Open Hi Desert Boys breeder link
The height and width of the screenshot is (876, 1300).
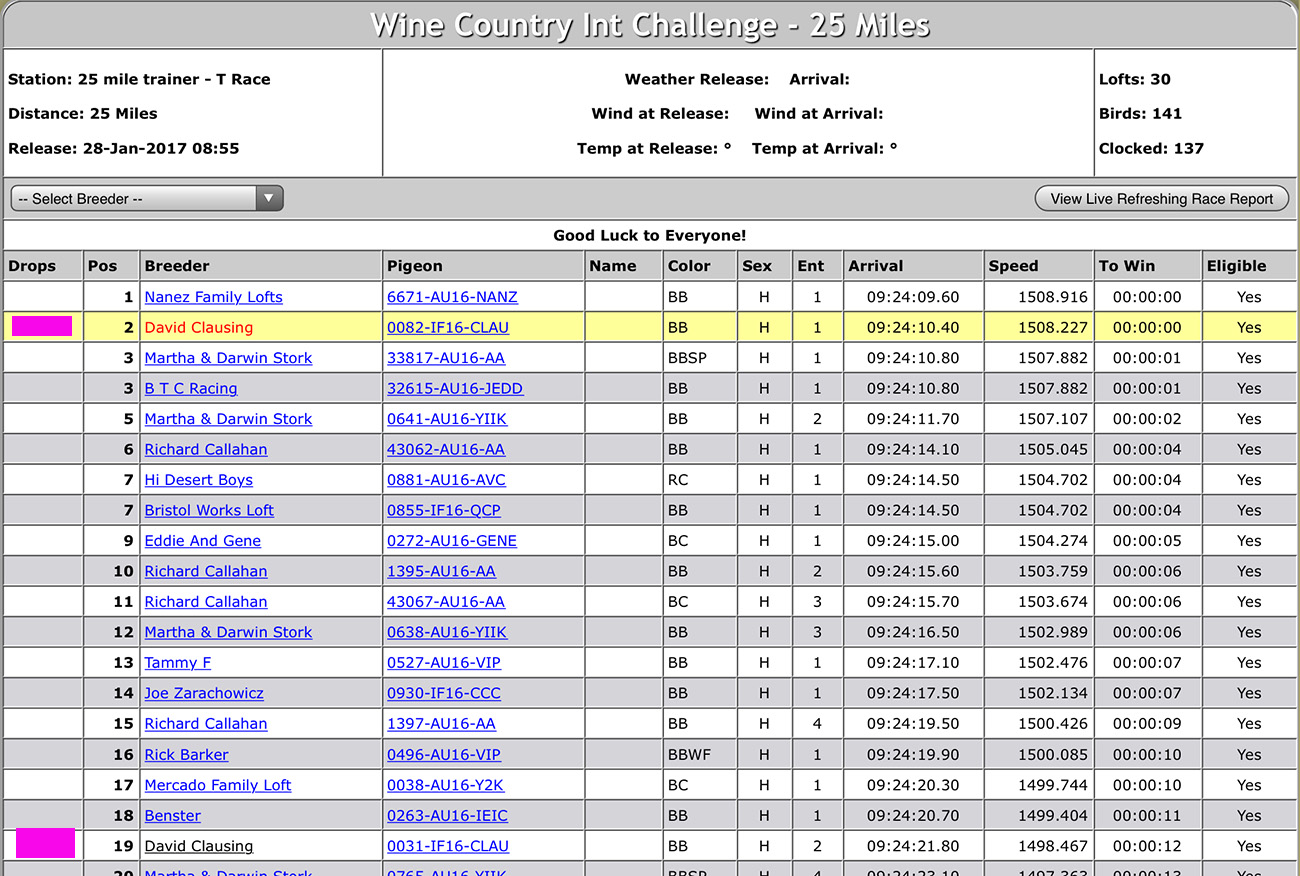198,480
